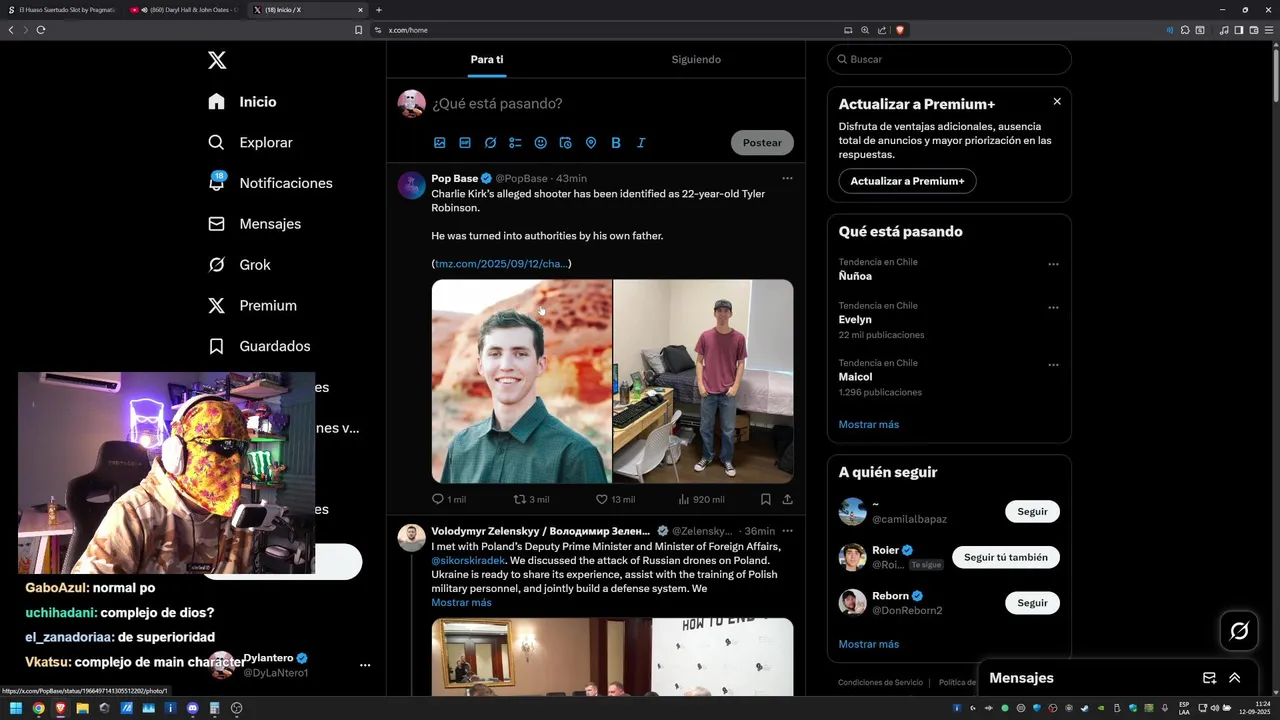Reload the page with the refresh icon
This screenshot has height=720, width=1280.
(x=41, y=30)
